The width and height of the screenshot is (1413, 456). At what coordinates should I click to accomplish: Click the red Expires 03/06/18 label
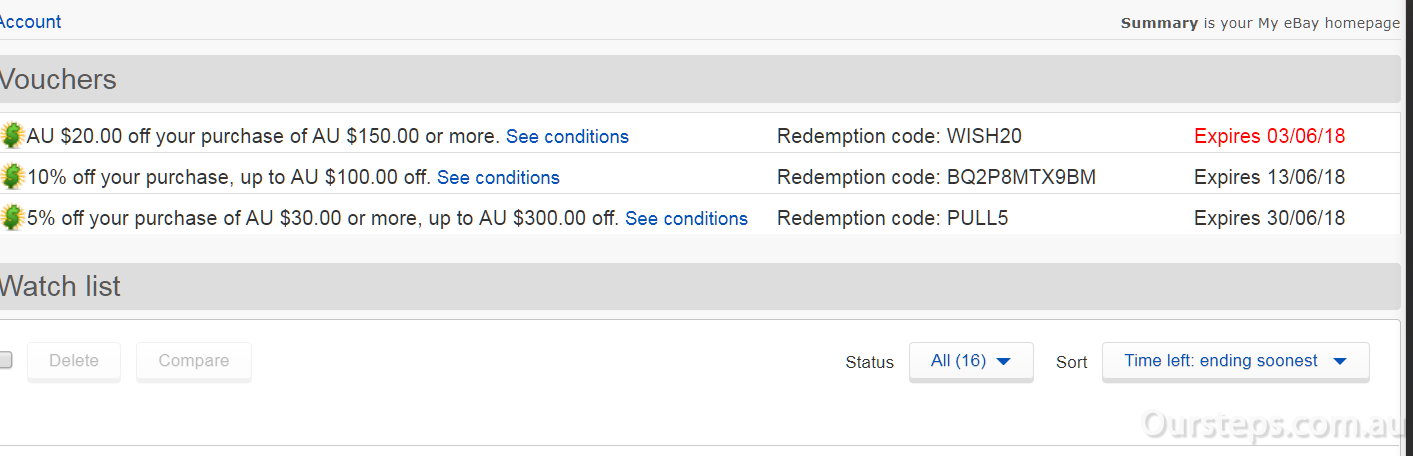[x=1270, y=137]
